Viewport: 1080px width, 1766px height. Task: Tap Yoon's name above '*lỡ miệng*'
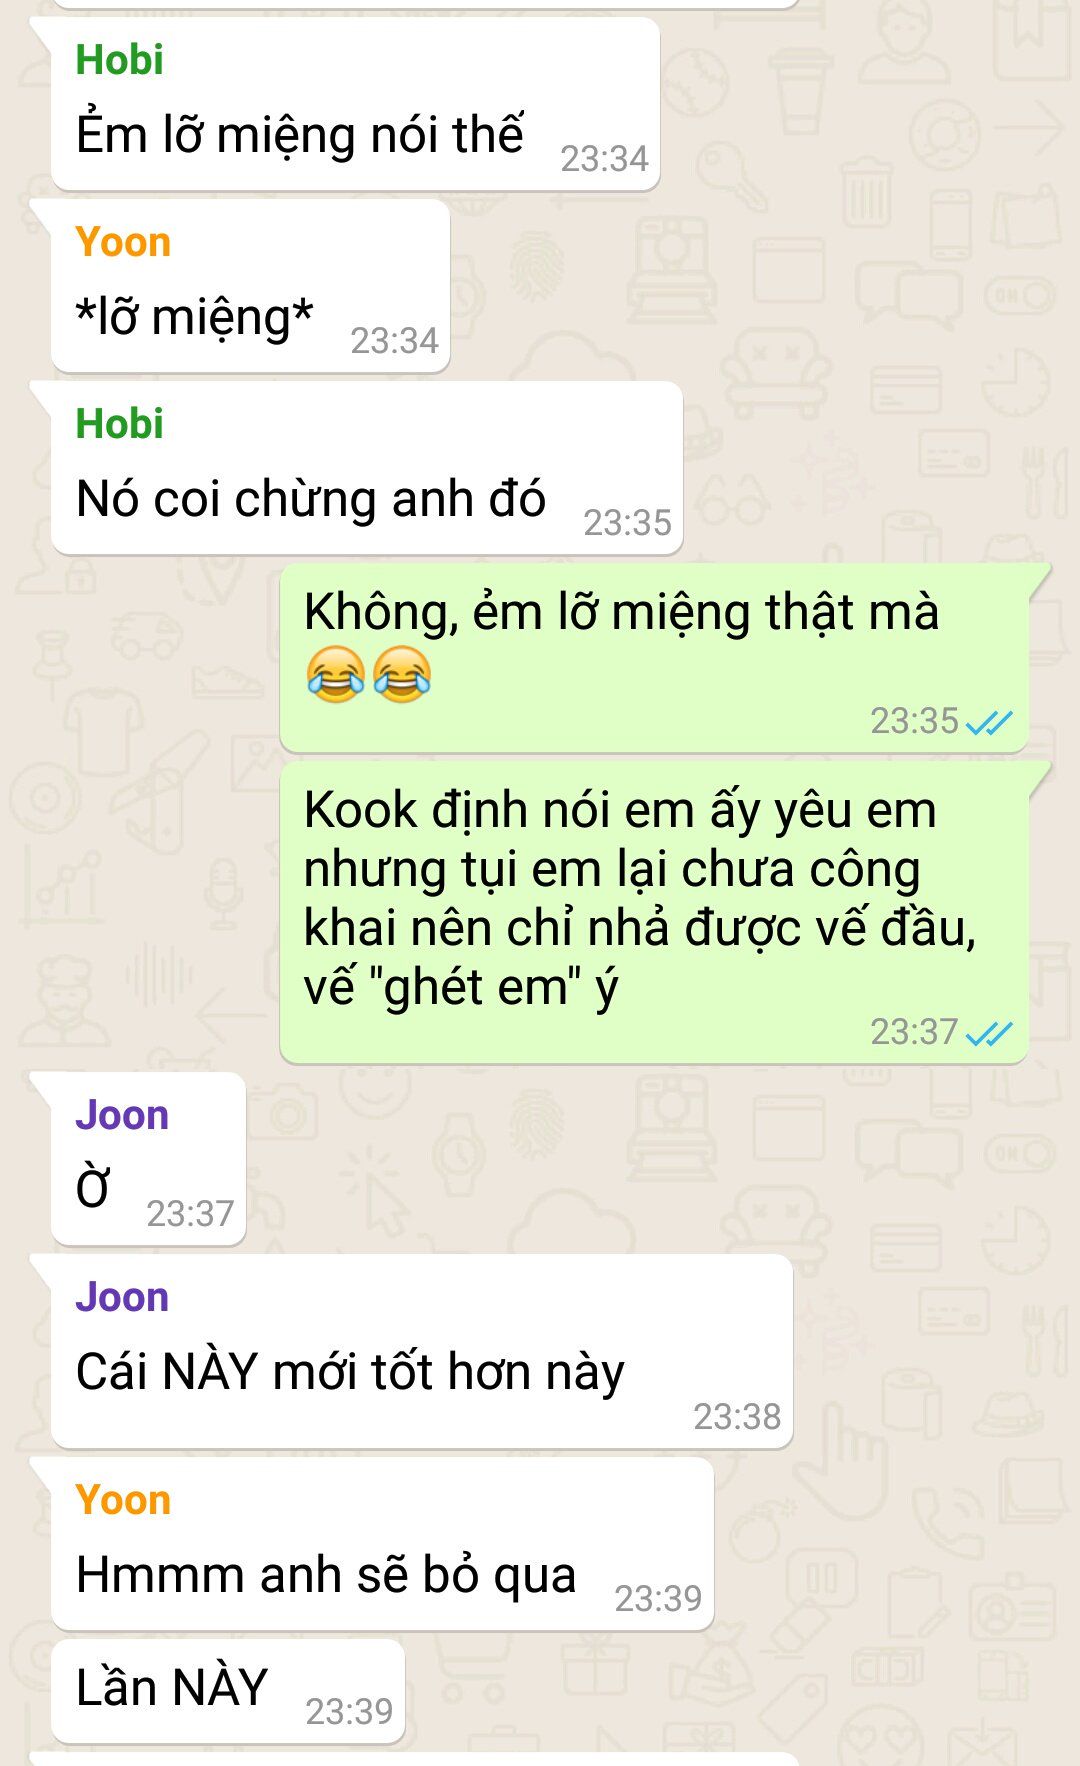click(x=123, y=242)
